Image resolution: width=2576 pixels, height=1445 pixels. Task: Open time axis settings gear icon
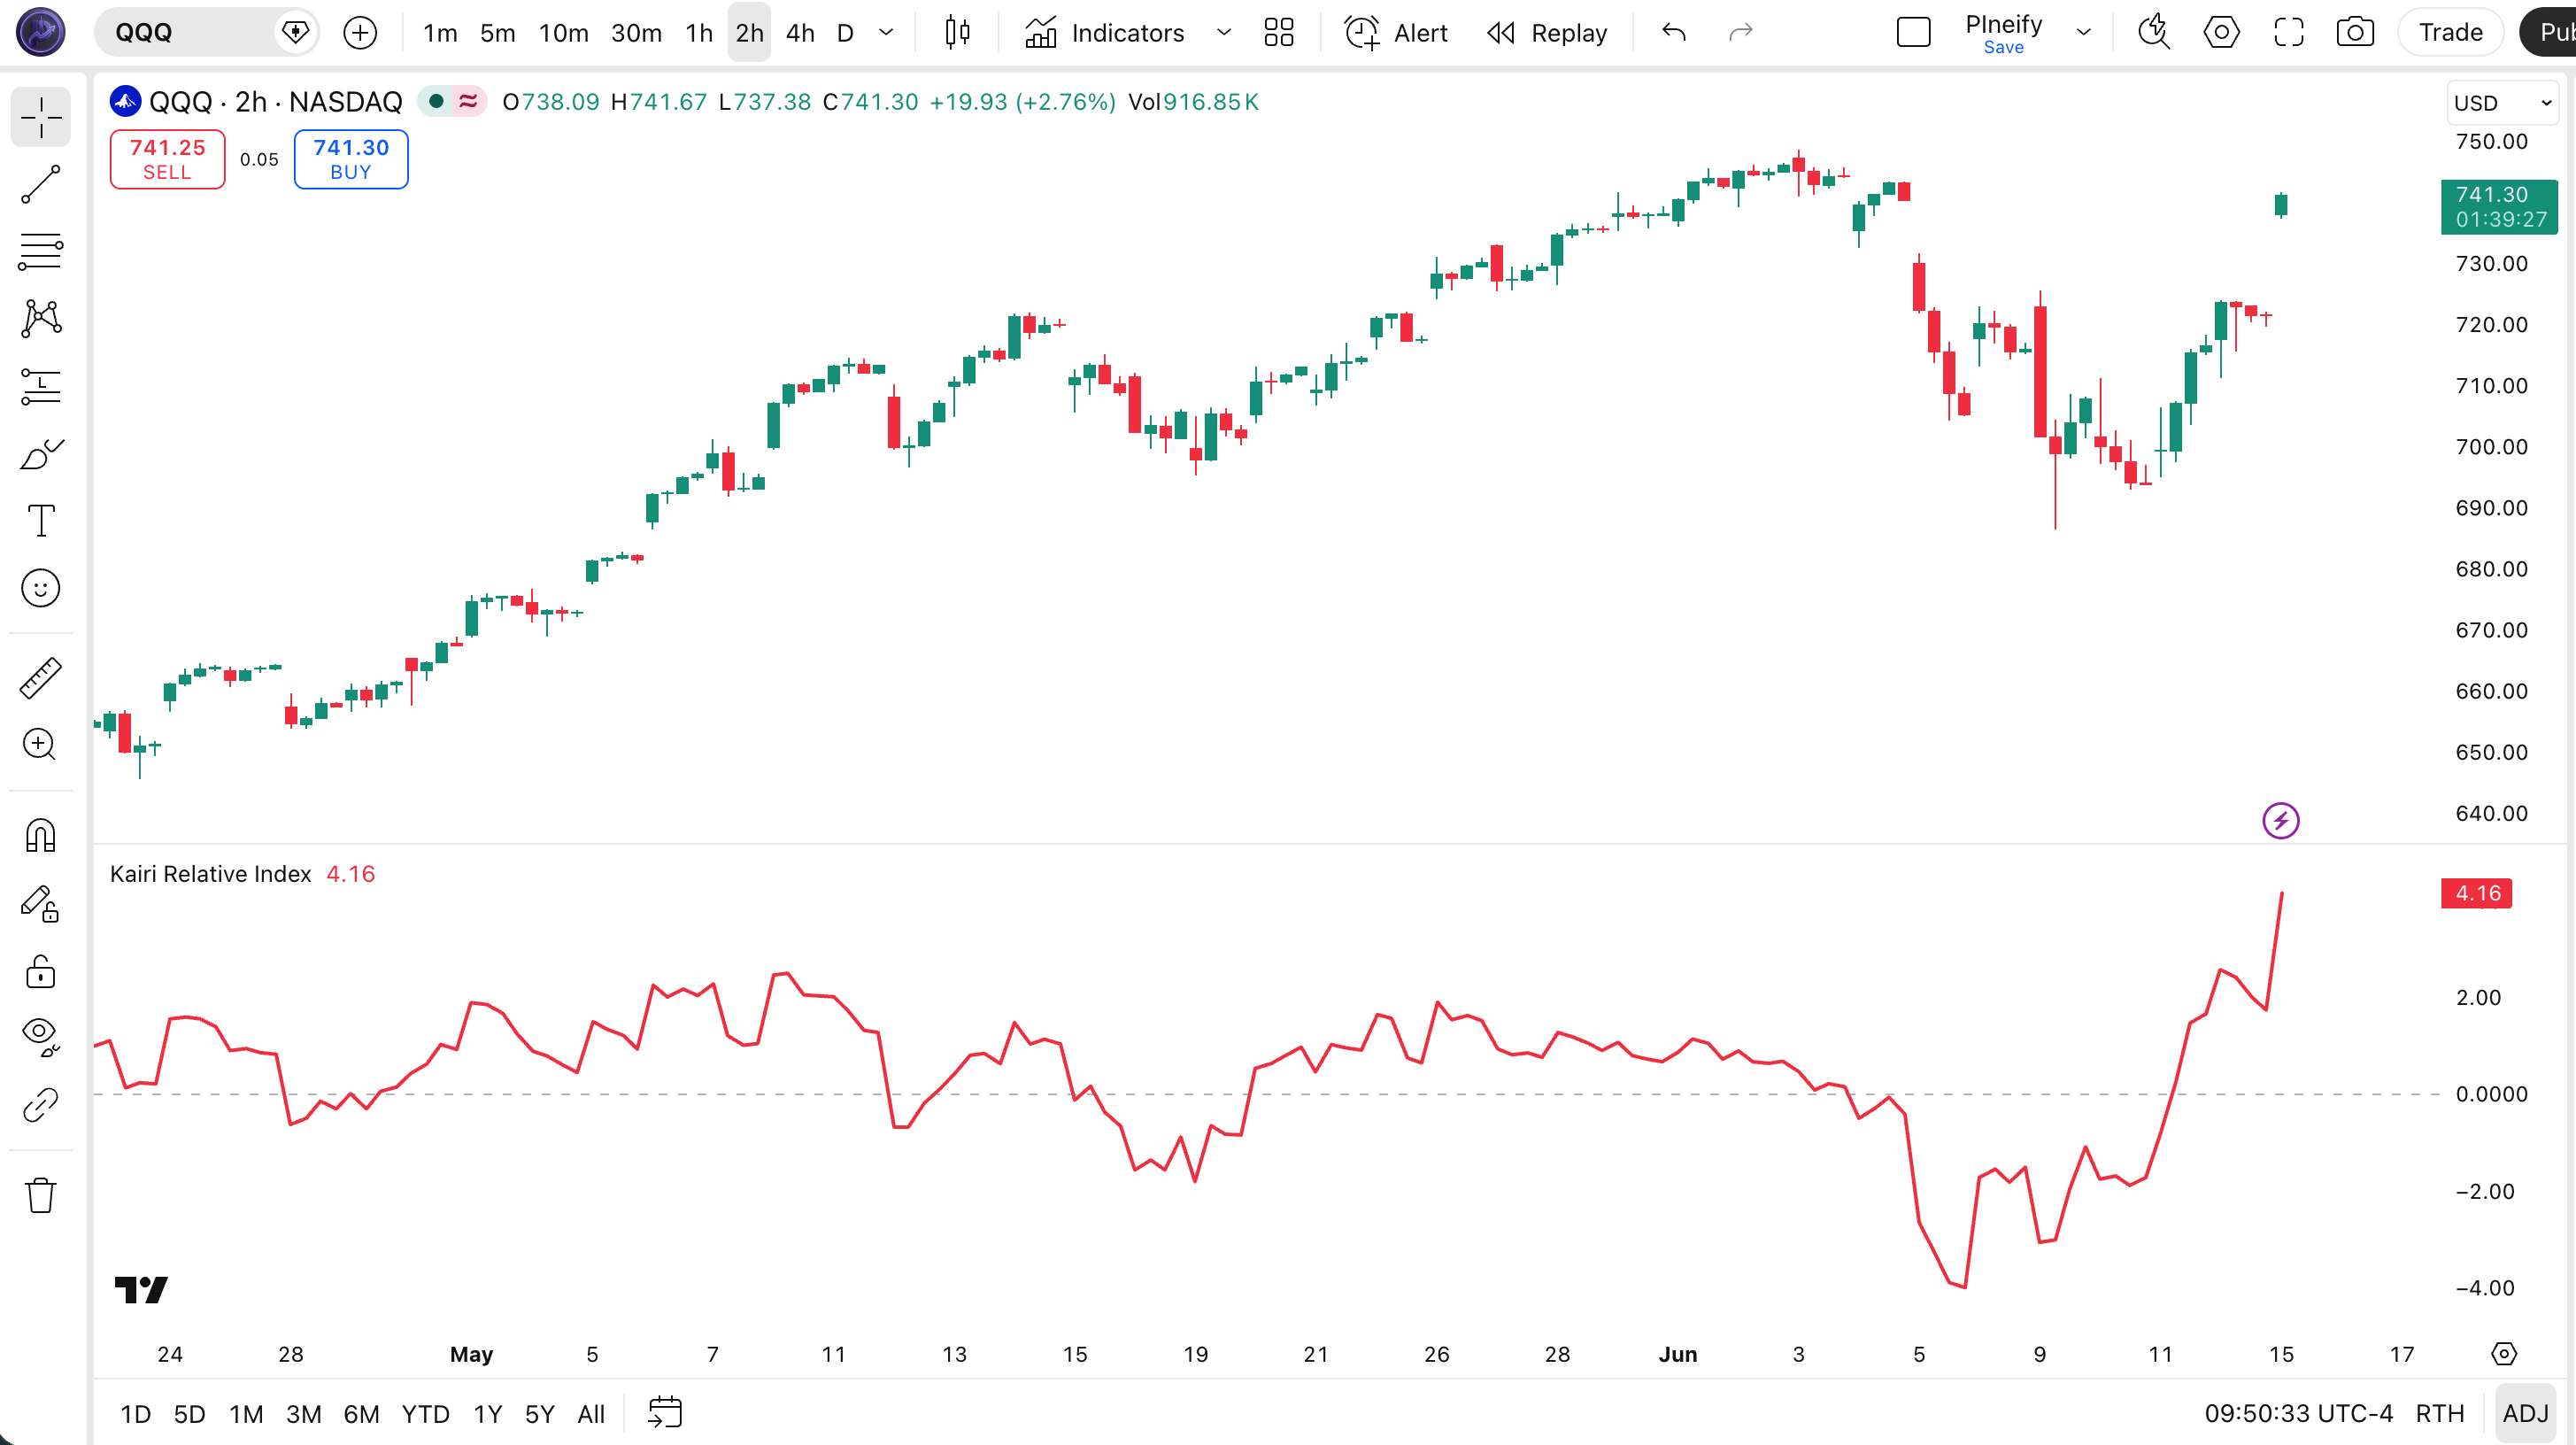pyautogui.click(x=2503, y=1354)
